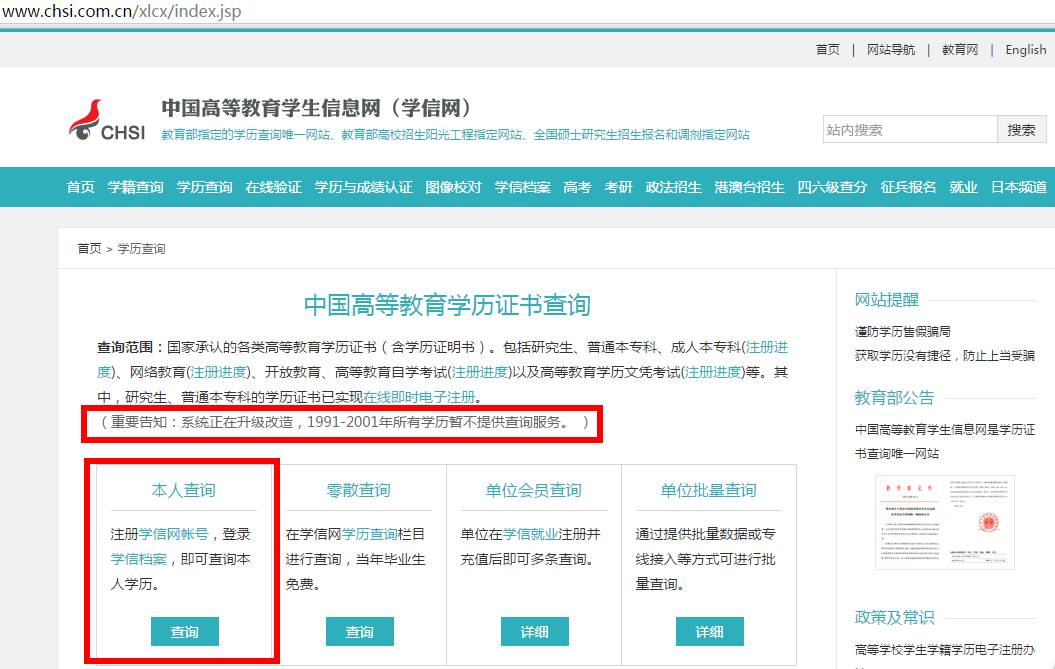Open the 学历查询 link in 零散查询 card
1055x669 pixels.
click(369, 534)
